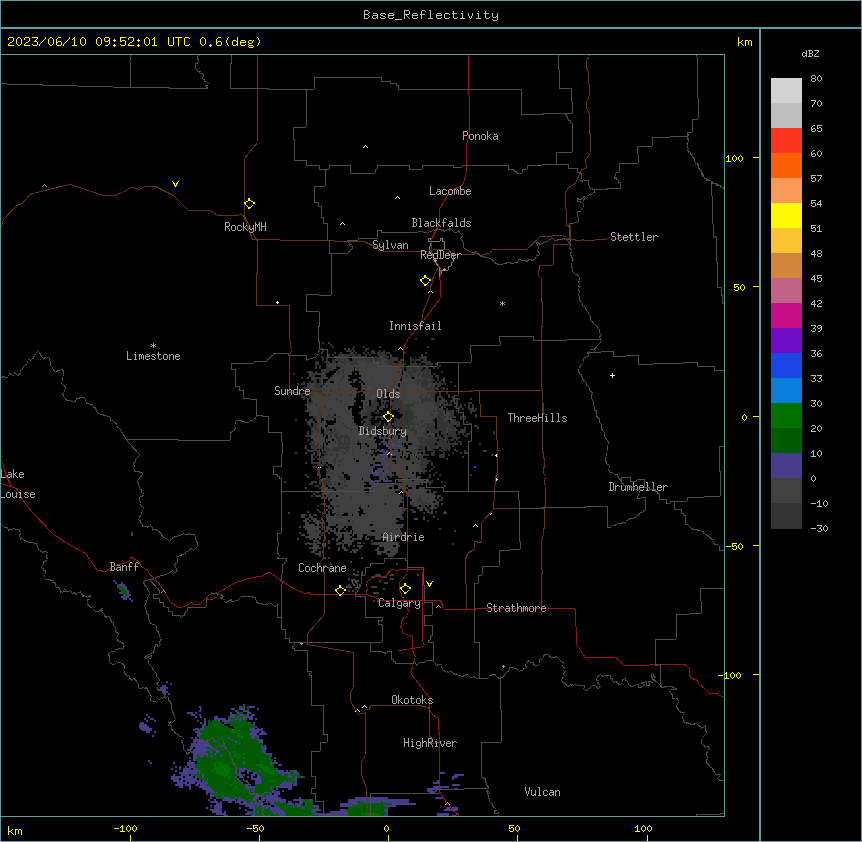Click the Limestone label
Viewport: 862px width, 842px height.
[153, 356]
